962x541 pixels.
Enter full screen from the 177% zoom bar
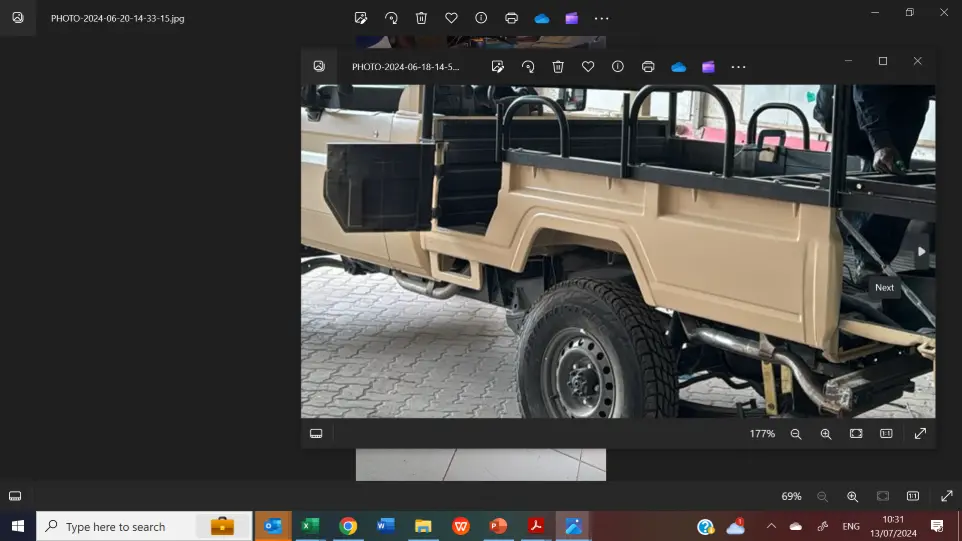coord(920,433)
